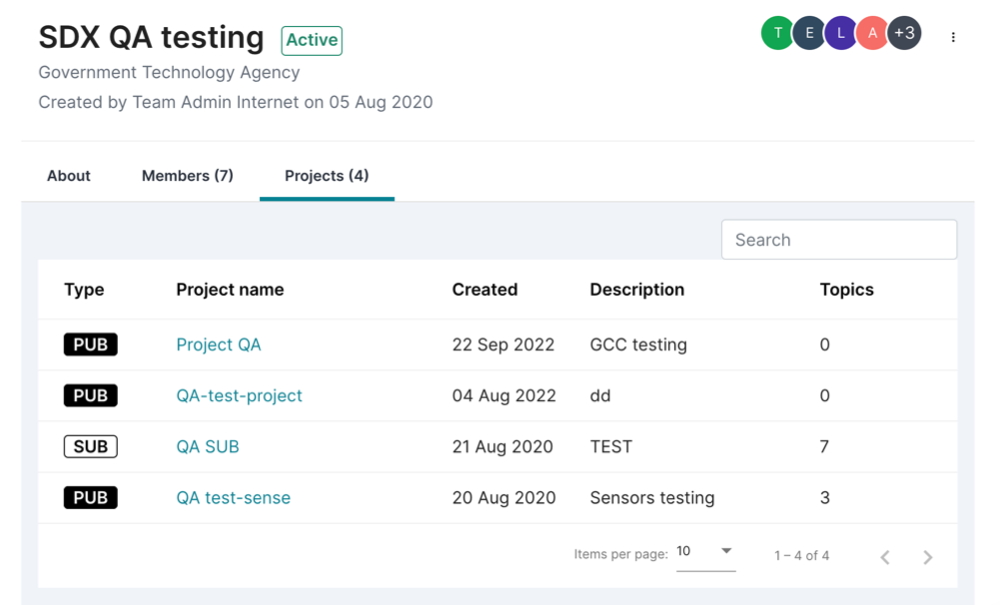Image resolution: width=1000 pixels, height=605 pixels.
Task: Open the Project QA project link
Action: click(218, 344)
